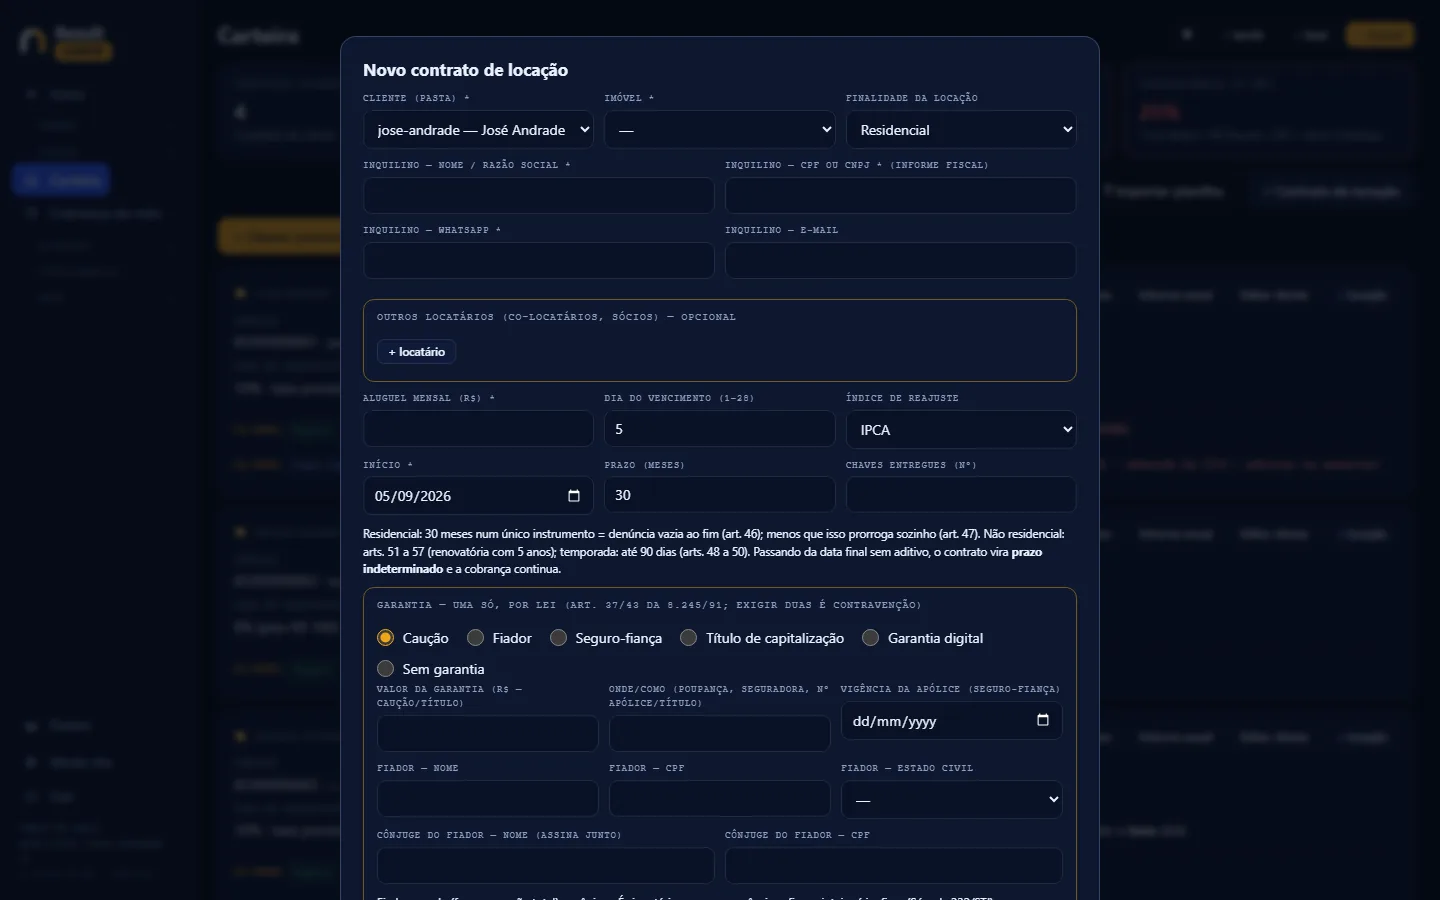The image size is (1440, 900).
Task: Open the Cliente (pasta) dropdown
Action: pos(478,130)
